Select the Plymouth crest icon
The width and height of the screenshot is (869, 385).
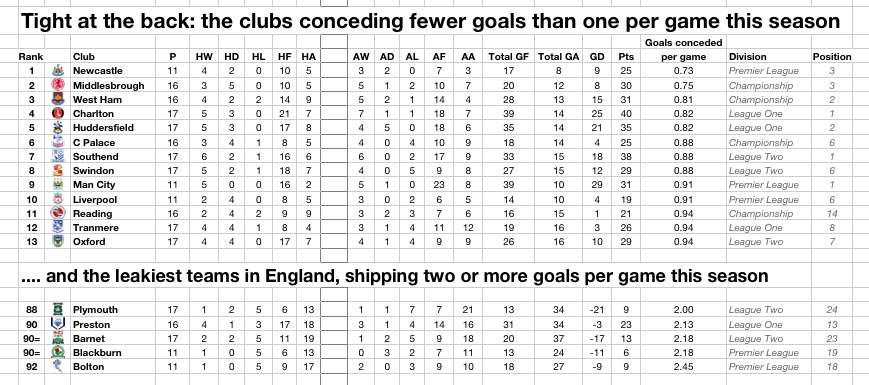(57, 310)
